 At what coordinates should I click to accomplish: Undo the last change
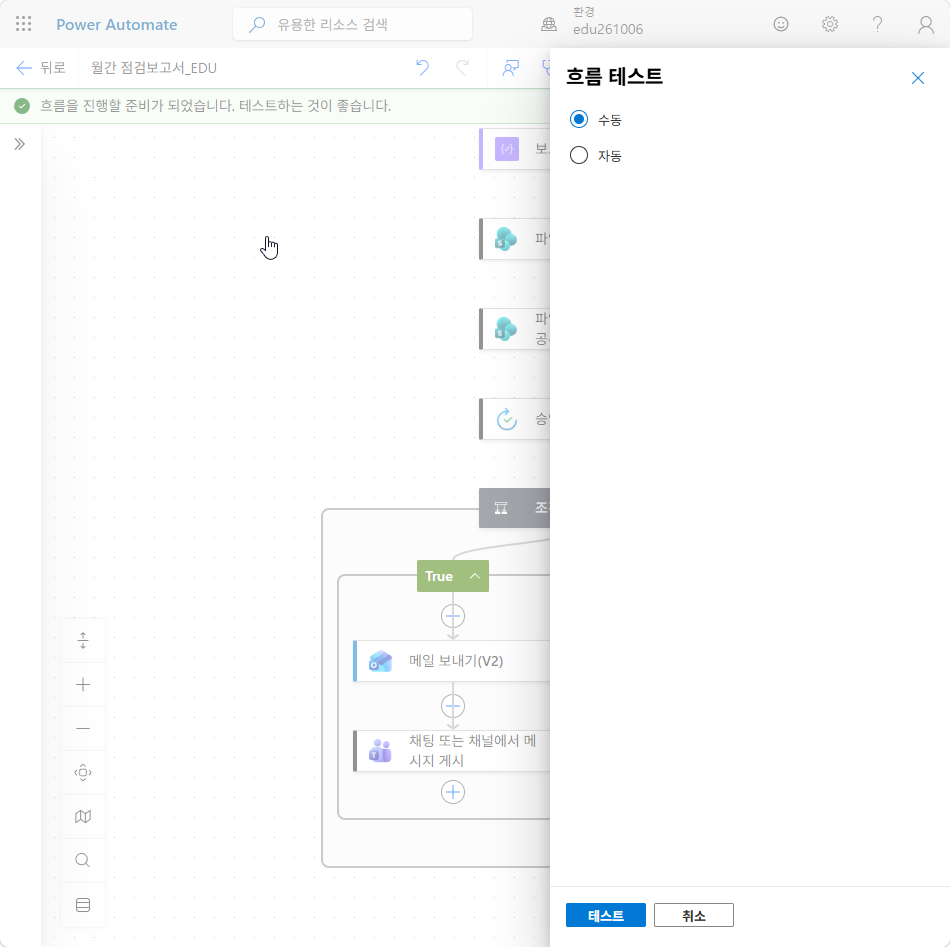tap(422, 67)
